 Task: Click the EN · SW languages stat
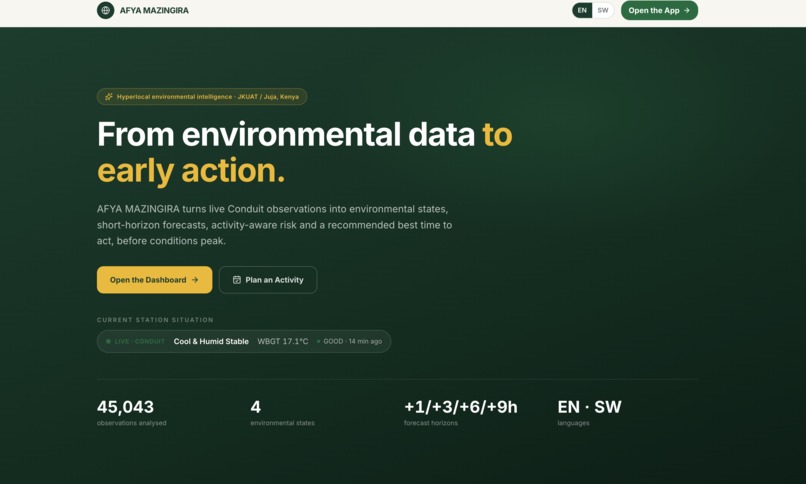[x=589, y=413]
